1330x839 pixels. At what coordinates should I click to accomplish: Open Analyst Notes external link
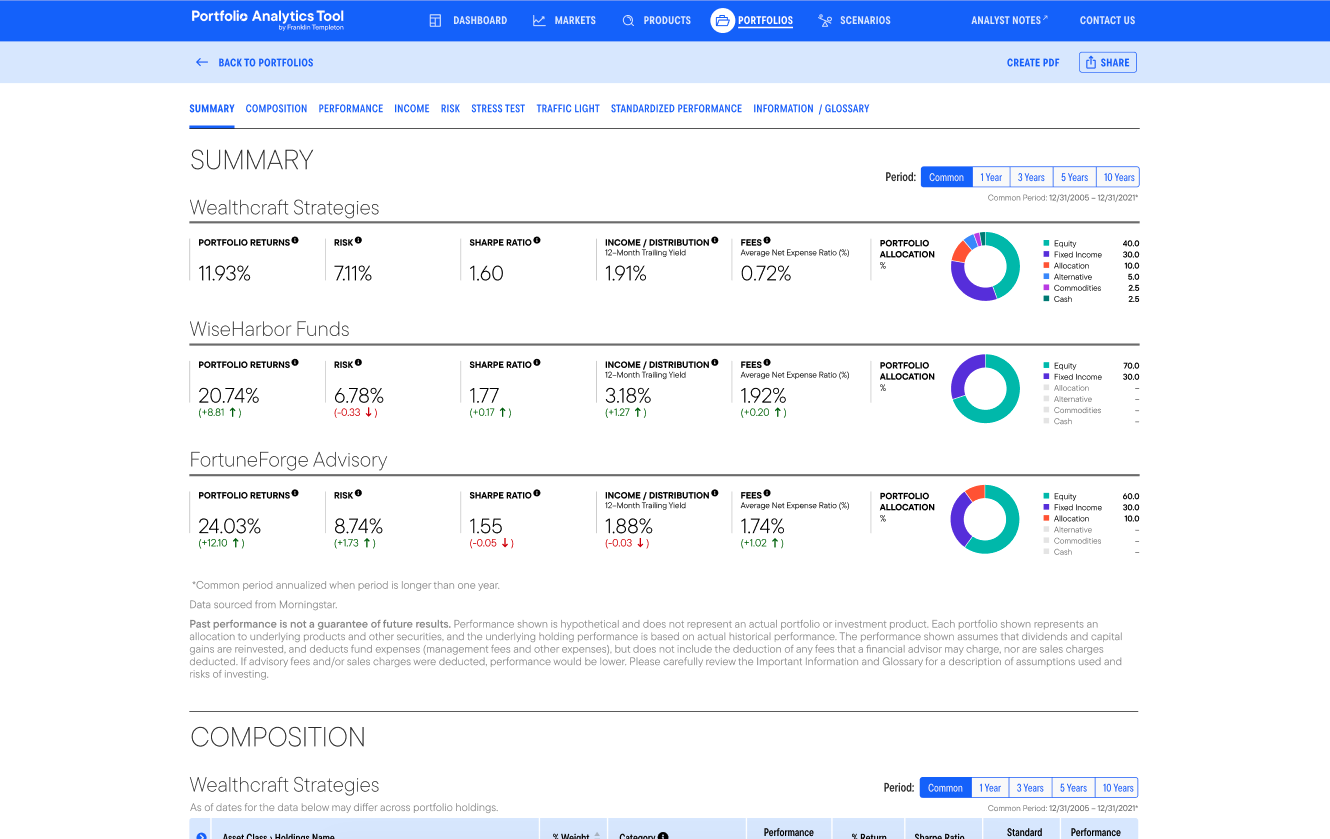point(1009,20)
